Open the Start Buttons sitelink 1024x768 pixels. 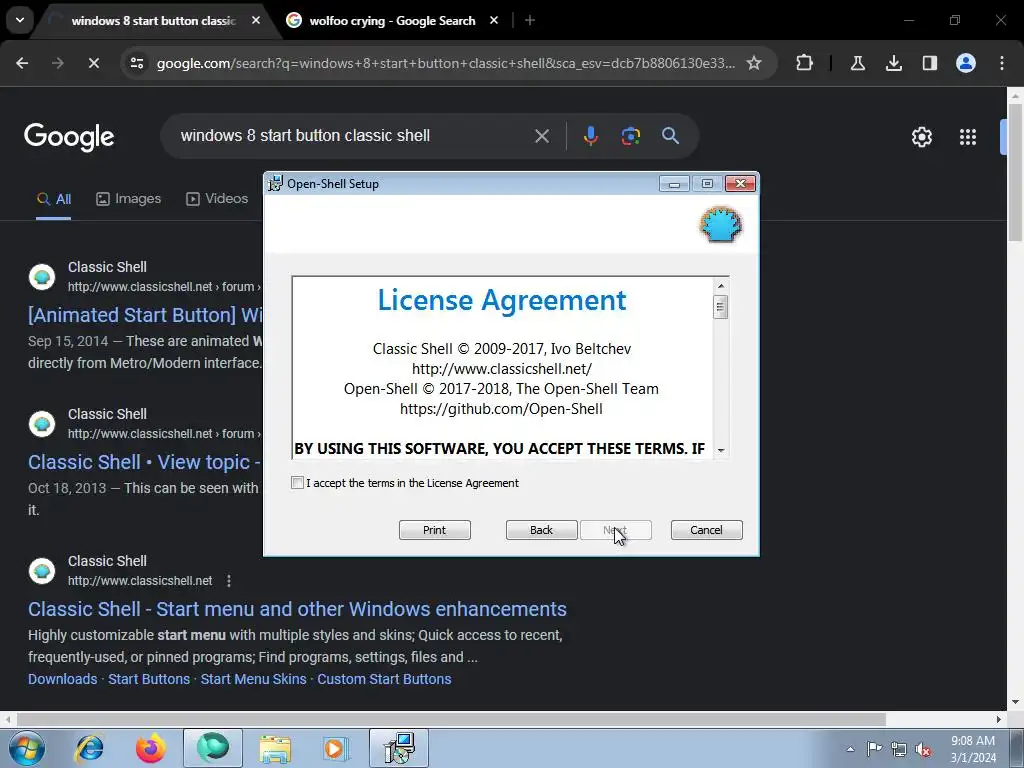click(x=149, y=679)
